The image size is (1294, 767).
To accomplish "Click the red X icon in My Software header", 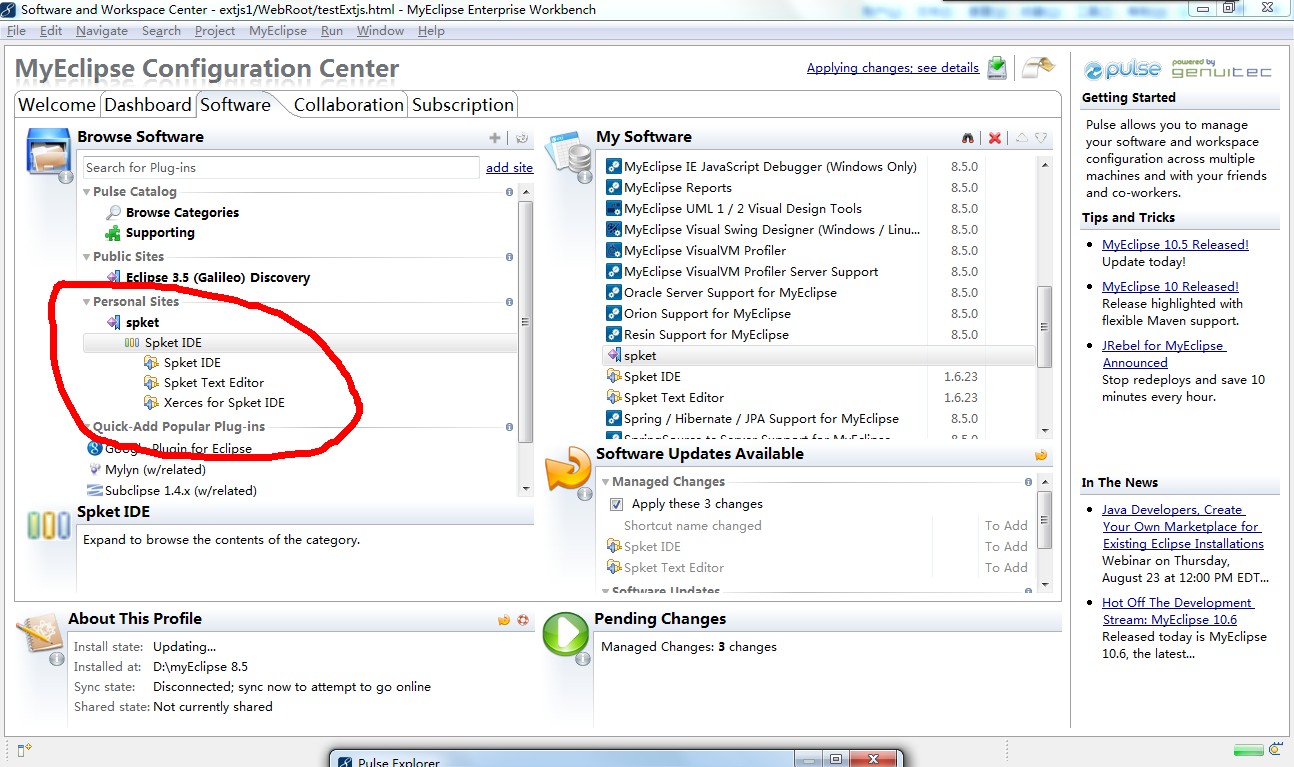I will click(x=995, y=138).
